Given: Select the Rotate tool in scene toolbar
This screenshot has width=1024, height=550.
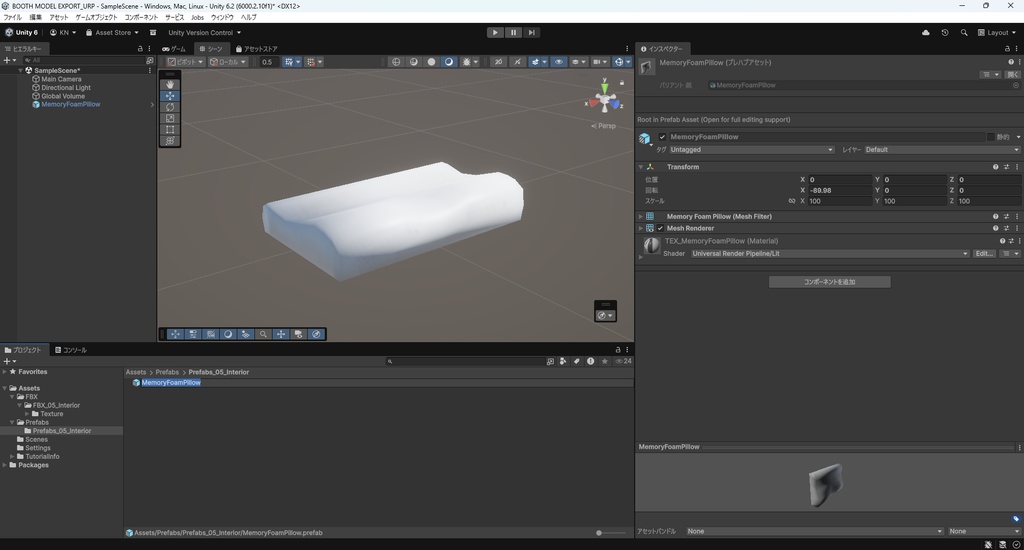Looking at the screenshot, I should click(x=170, y=106).
